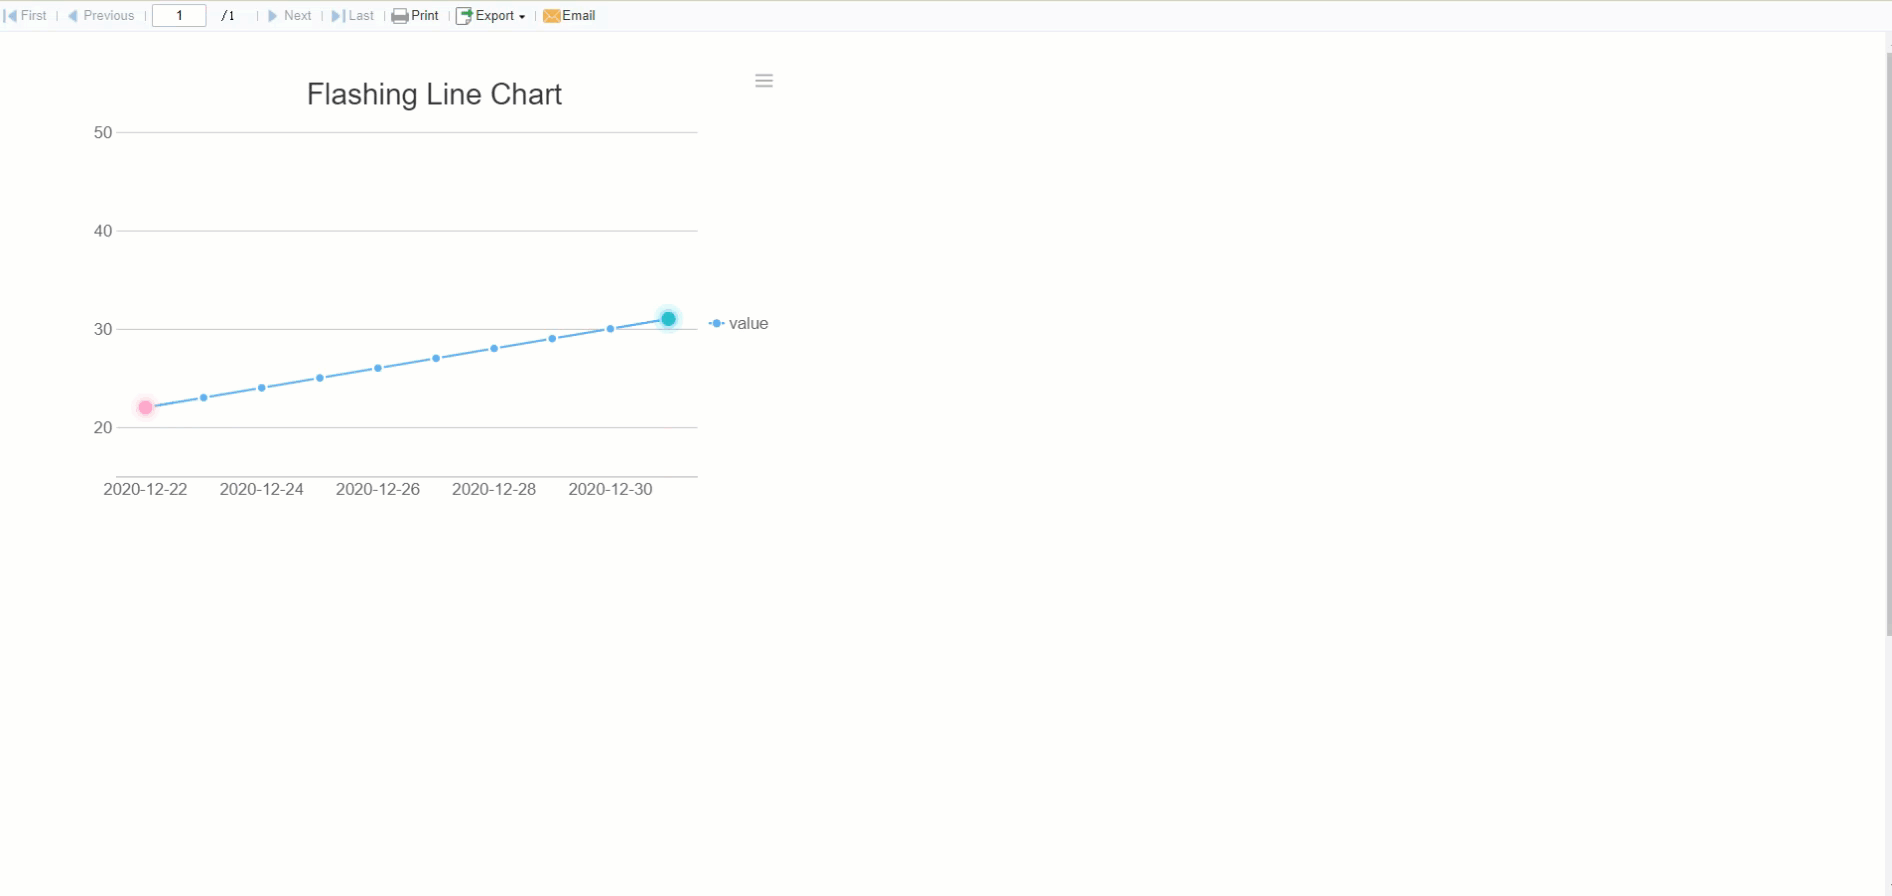Click the Email toolbar label

click(x=579, y=16)
